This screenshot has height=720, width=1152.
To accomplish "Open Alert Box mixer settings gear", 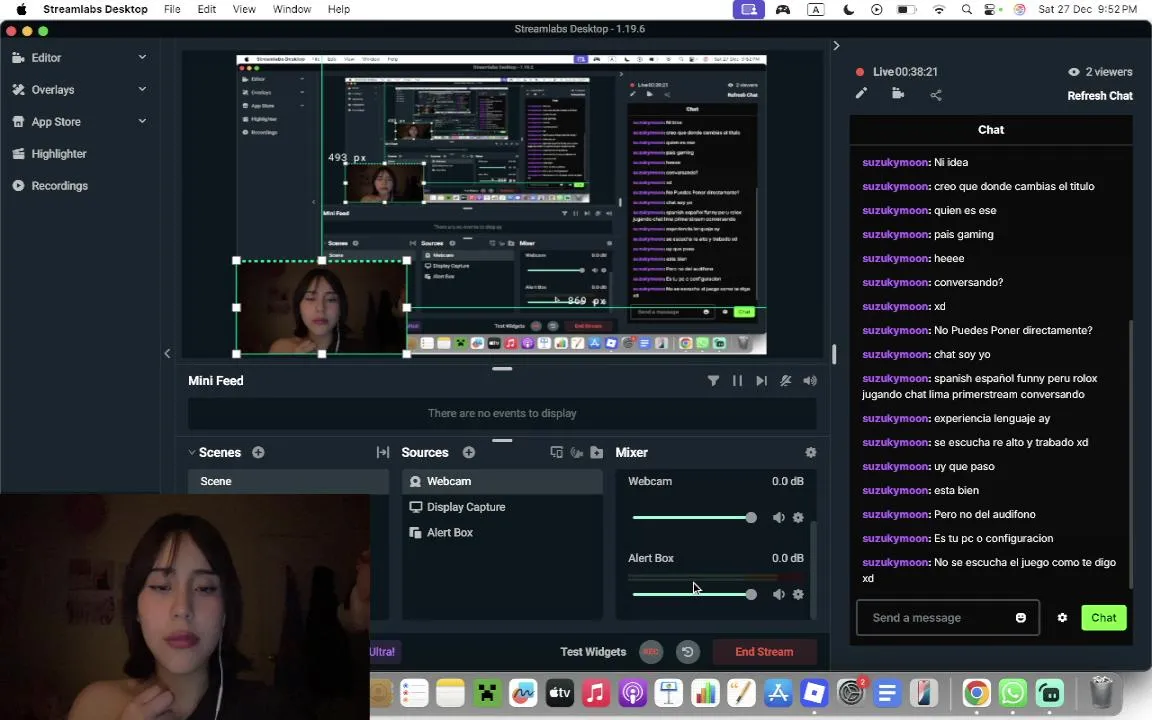I will [798, 594].
